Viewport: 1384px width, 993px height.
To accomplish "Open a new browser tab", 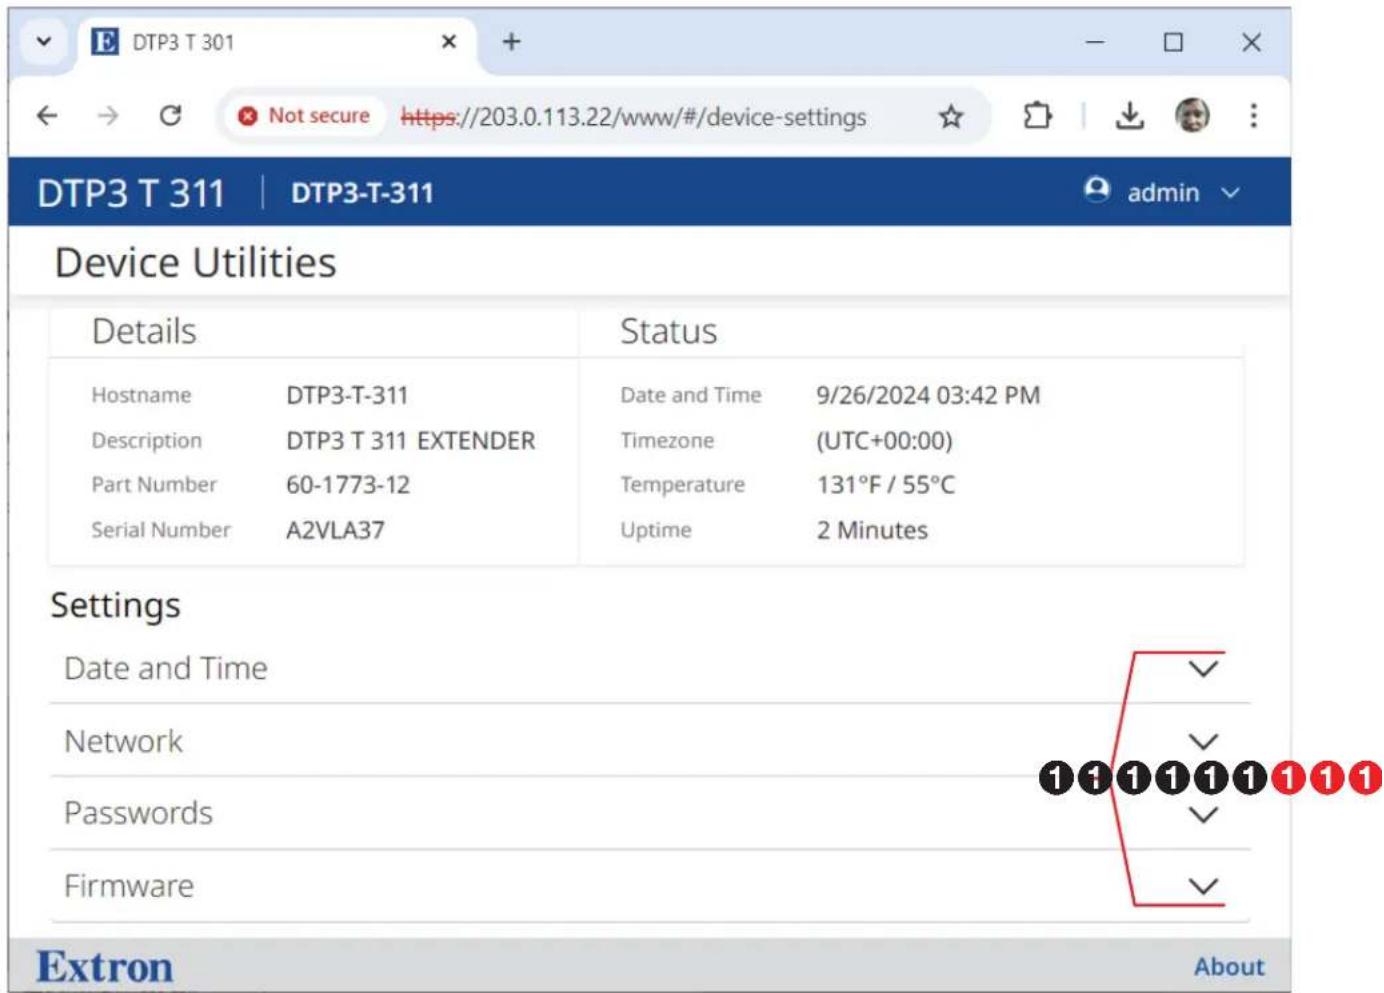I will (x=511, y=42).
